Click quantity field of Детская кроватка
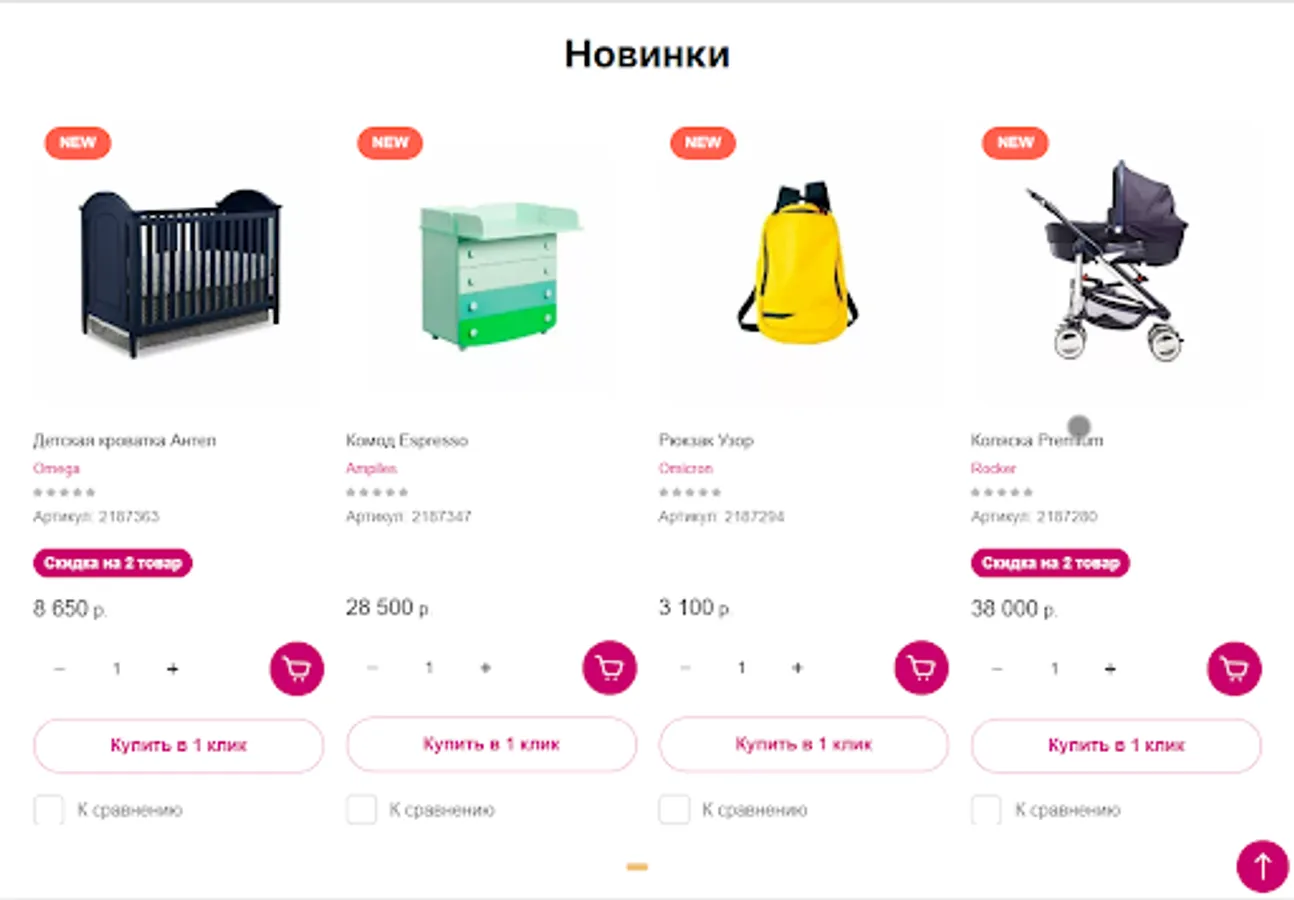 coord(116,669)
